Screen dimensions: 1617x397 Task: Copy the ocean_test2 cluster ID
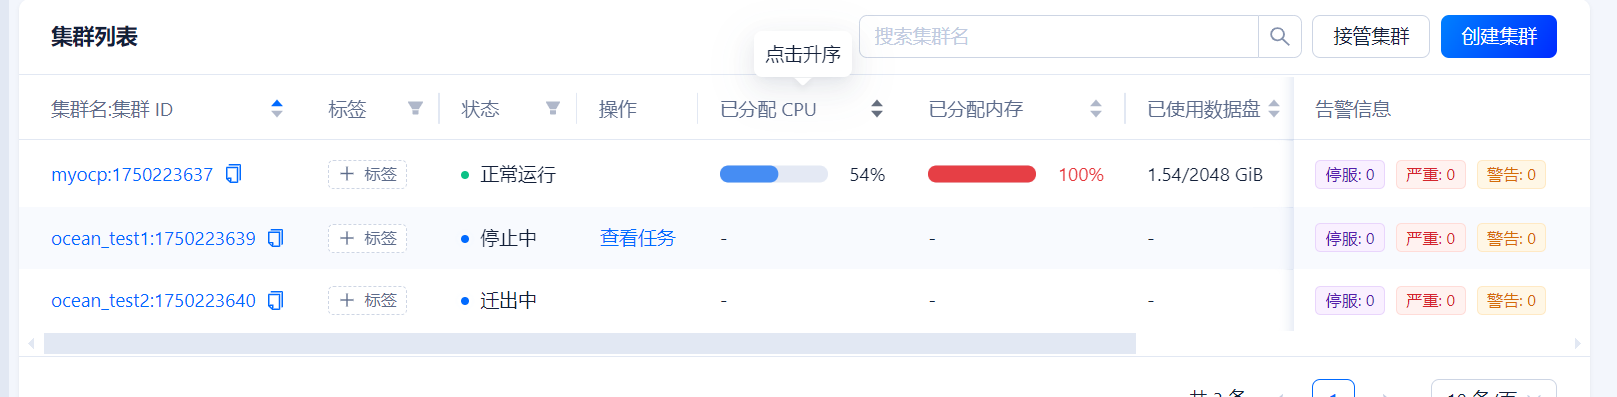click(276, 300)
